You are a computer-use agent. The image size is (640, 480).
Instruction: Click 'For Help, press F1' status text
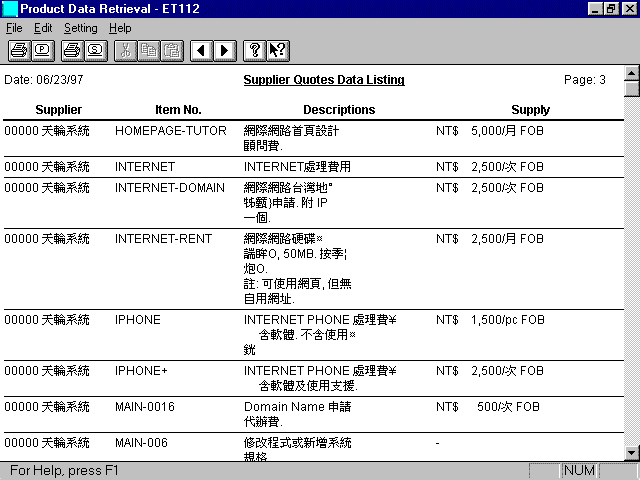pos(64,471)
